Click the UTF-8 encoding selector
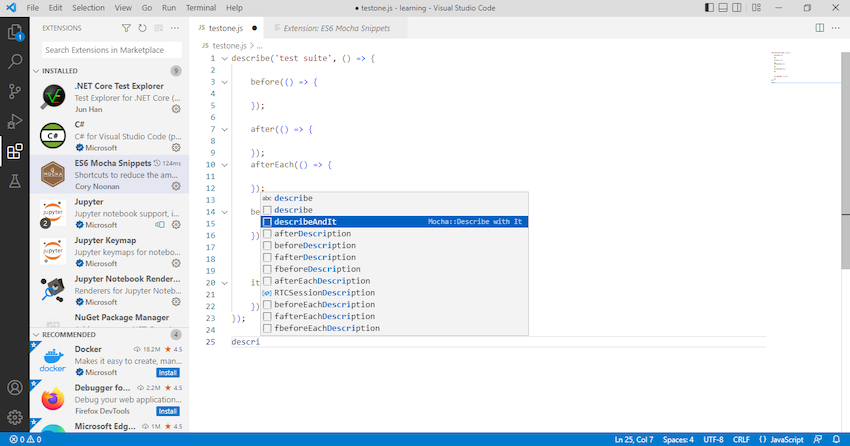 click(713, 439)
